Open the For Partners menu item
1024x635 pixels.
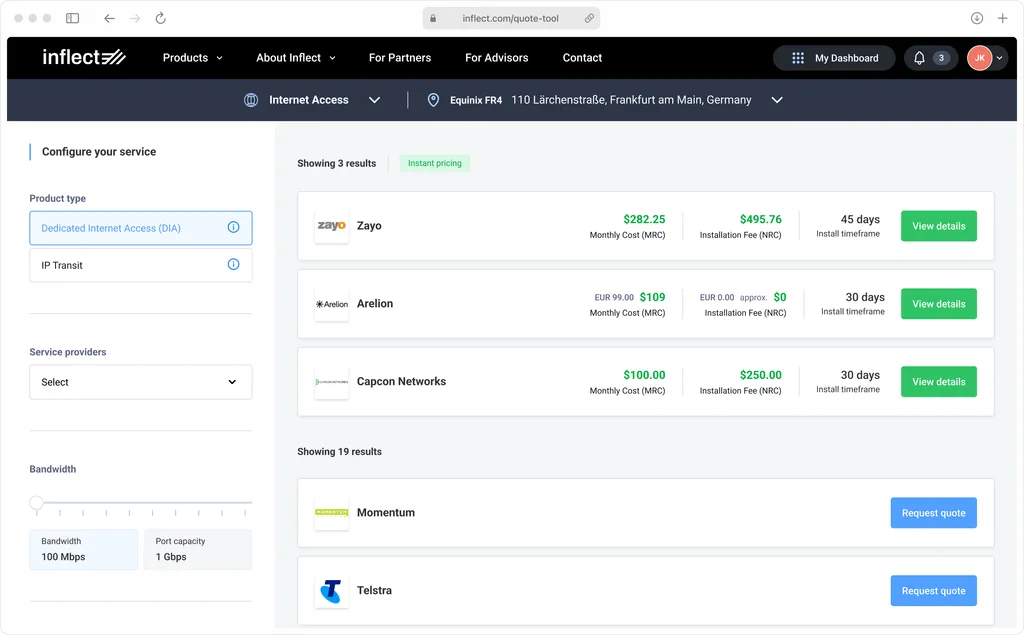coord(400,58)
